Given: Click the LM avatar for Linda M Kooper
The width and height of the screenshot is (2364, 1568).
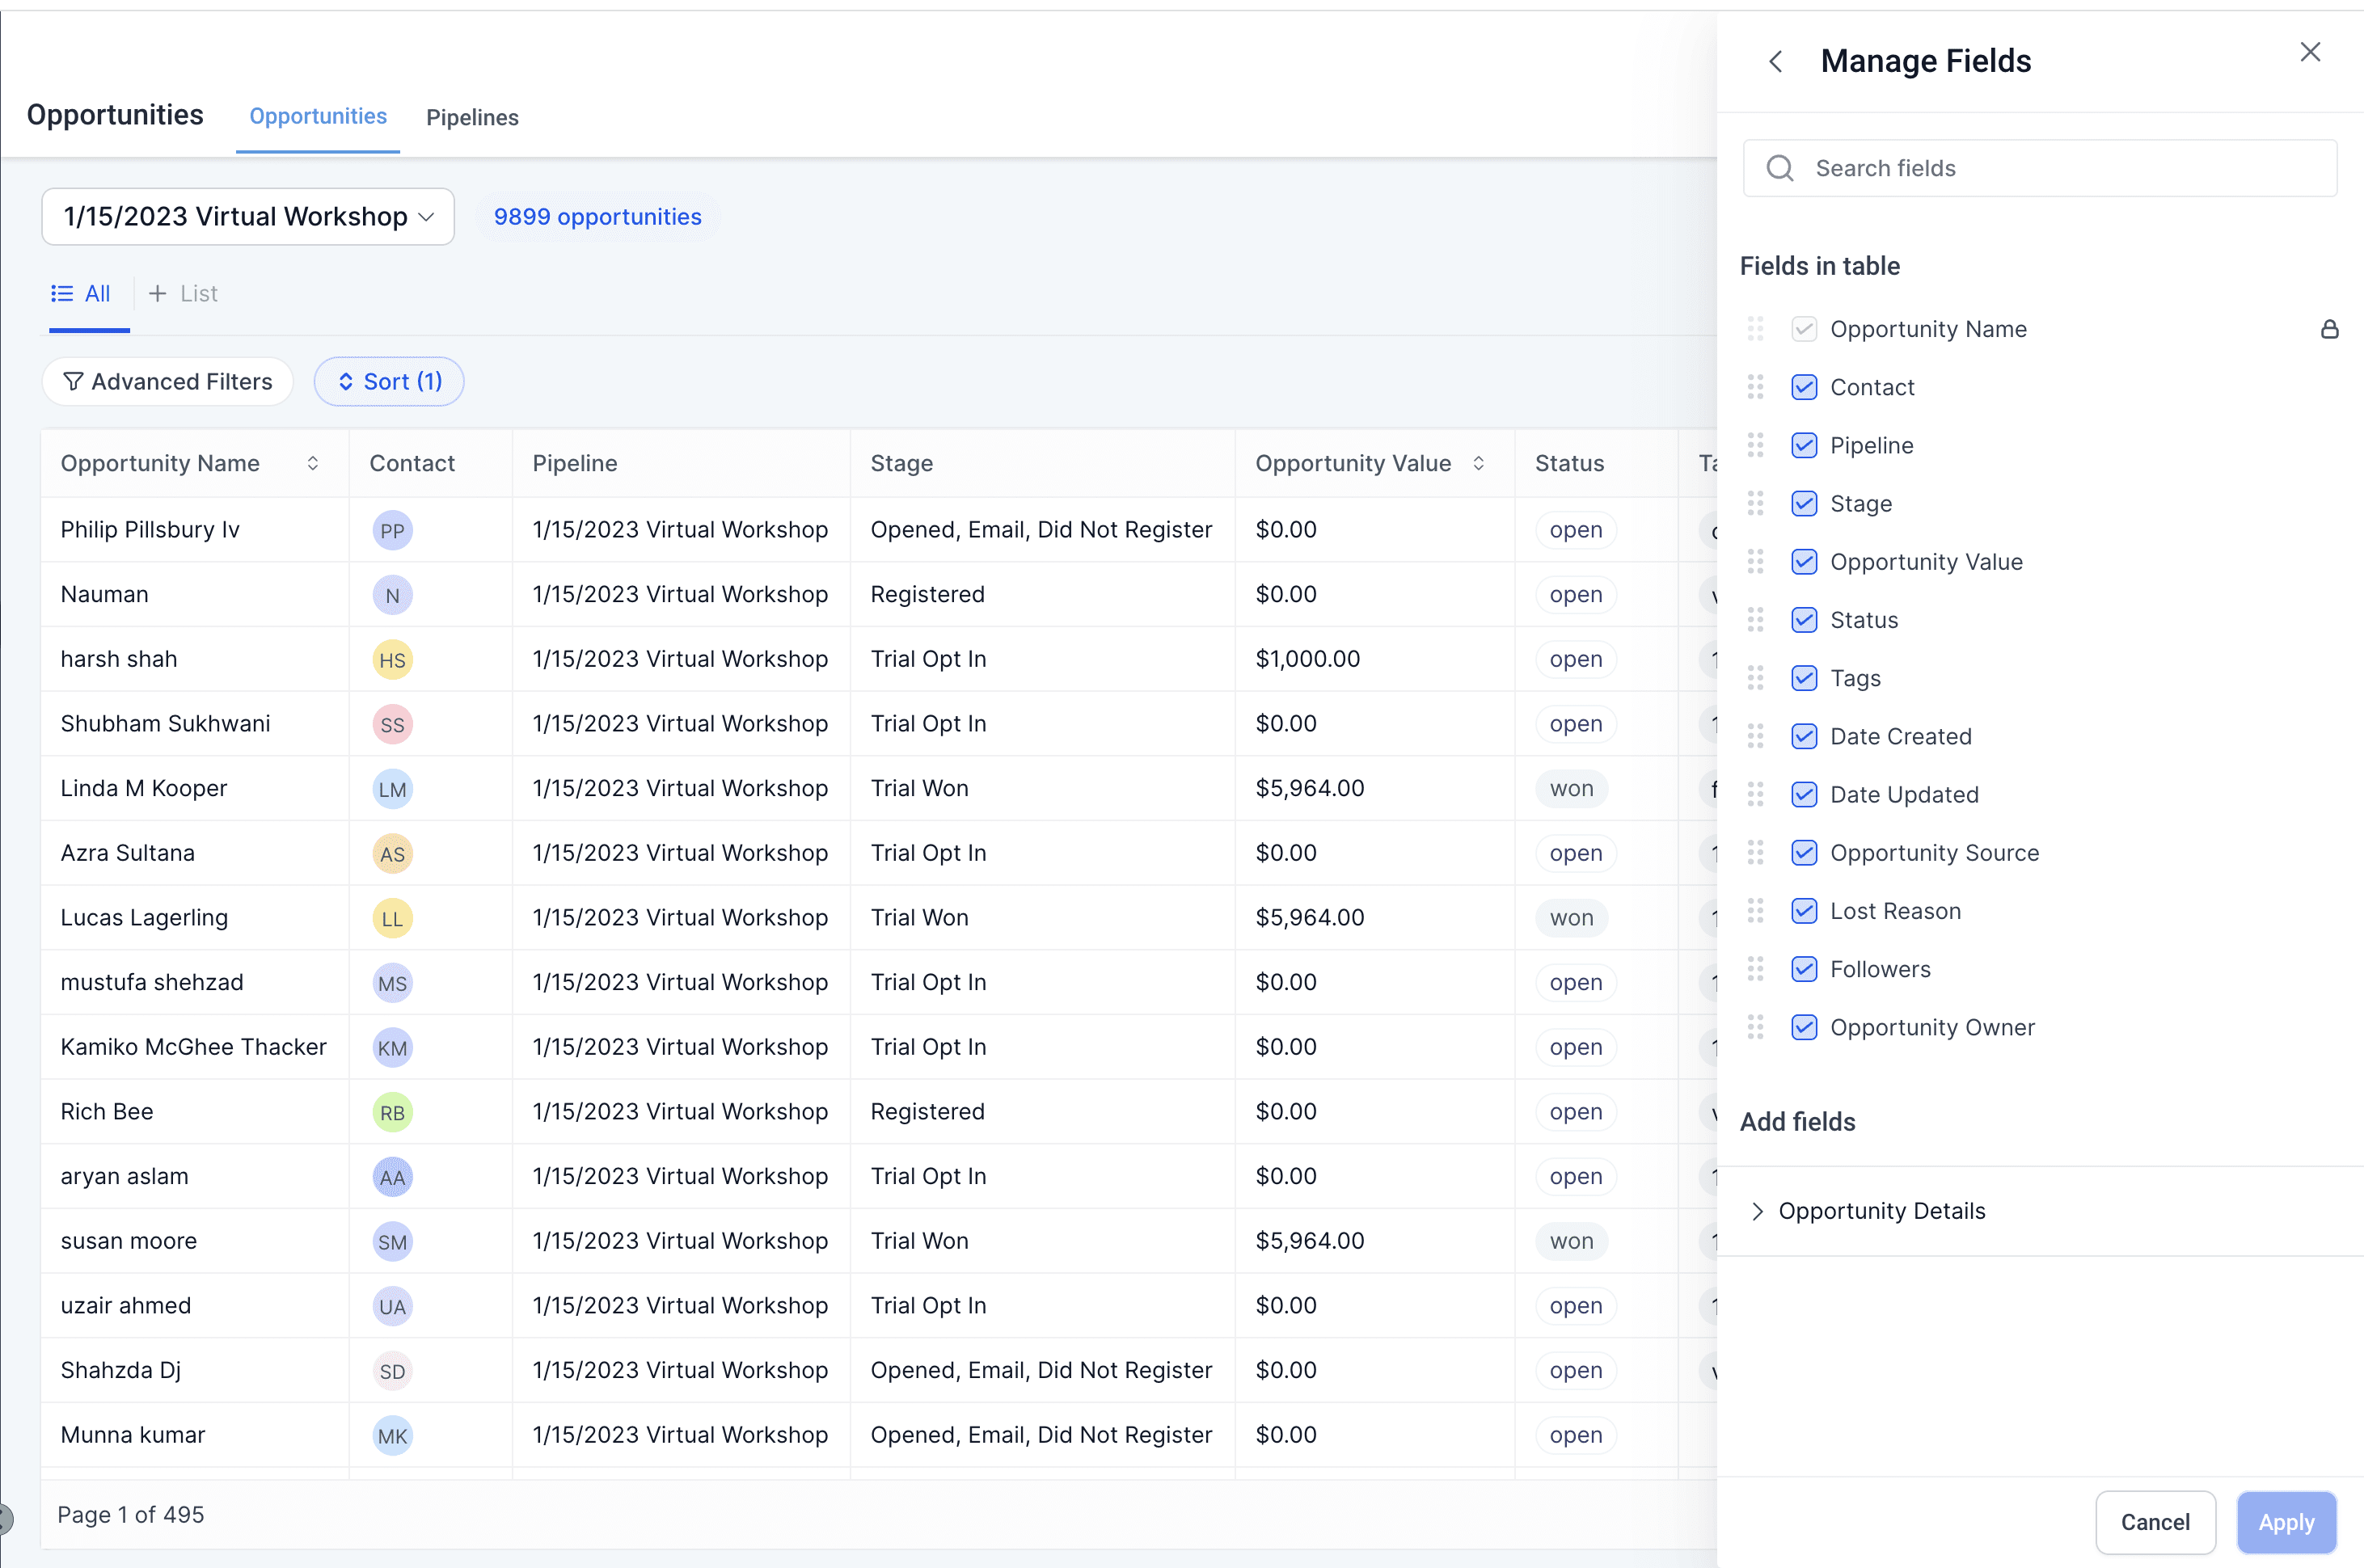Looking at the screenshot, I should tap(392, 789).
